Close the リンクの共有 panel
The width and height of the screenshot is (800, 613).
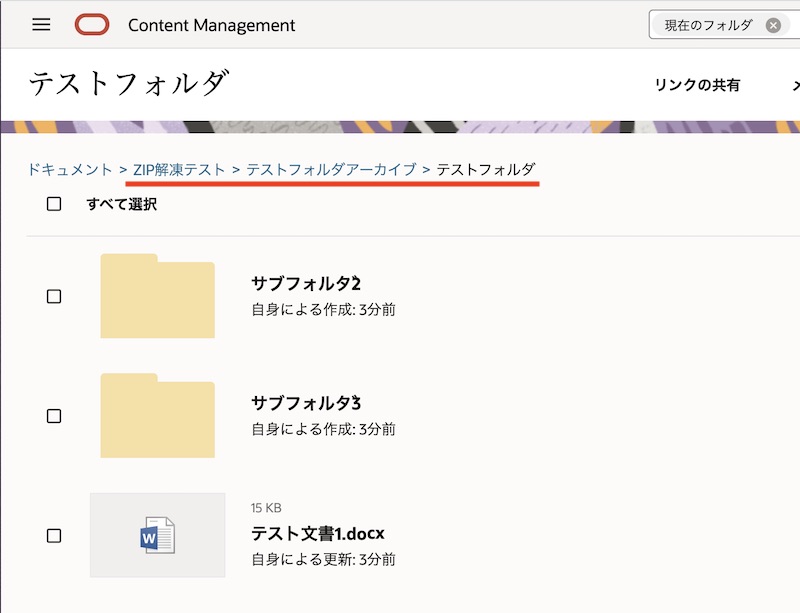tap(796, 86)
